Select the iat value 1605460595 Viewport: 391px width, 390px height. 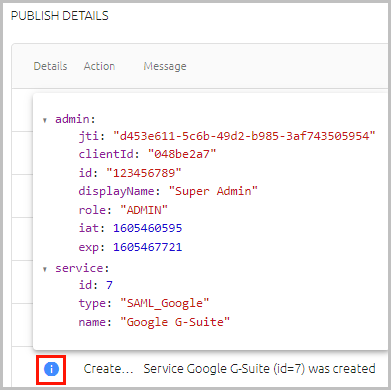click(x=147, y=228)
